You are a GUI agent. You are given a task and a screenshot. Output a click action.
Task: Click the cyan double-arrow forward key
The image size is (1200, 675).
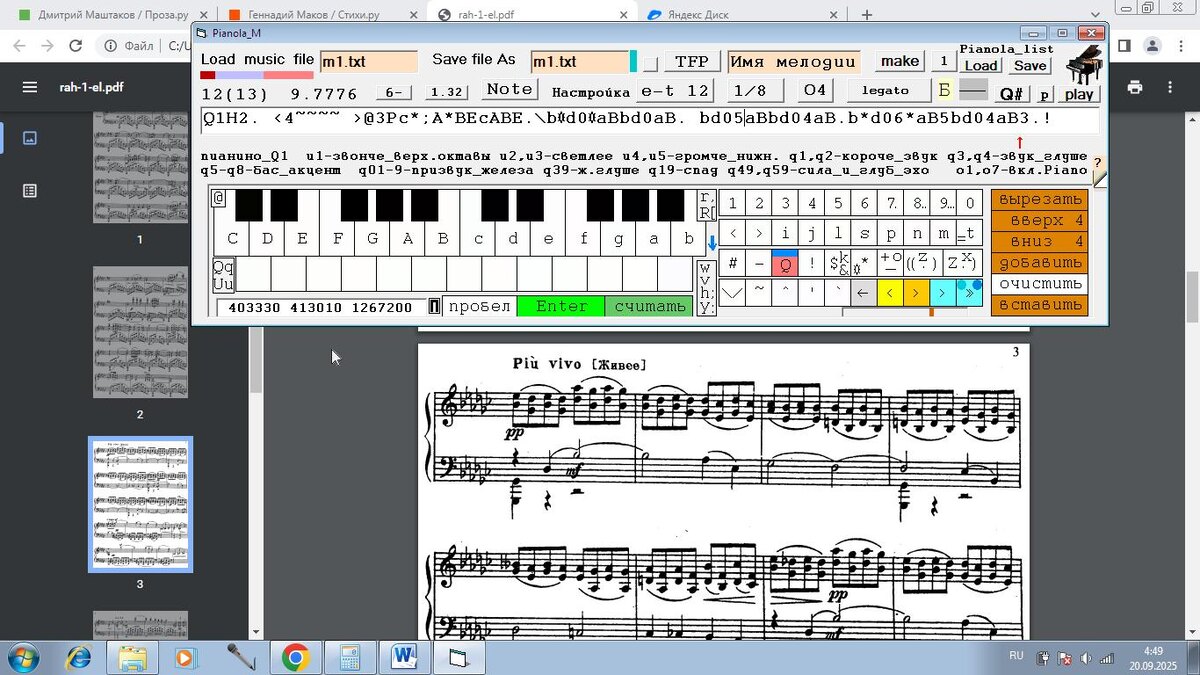point(969,293)
